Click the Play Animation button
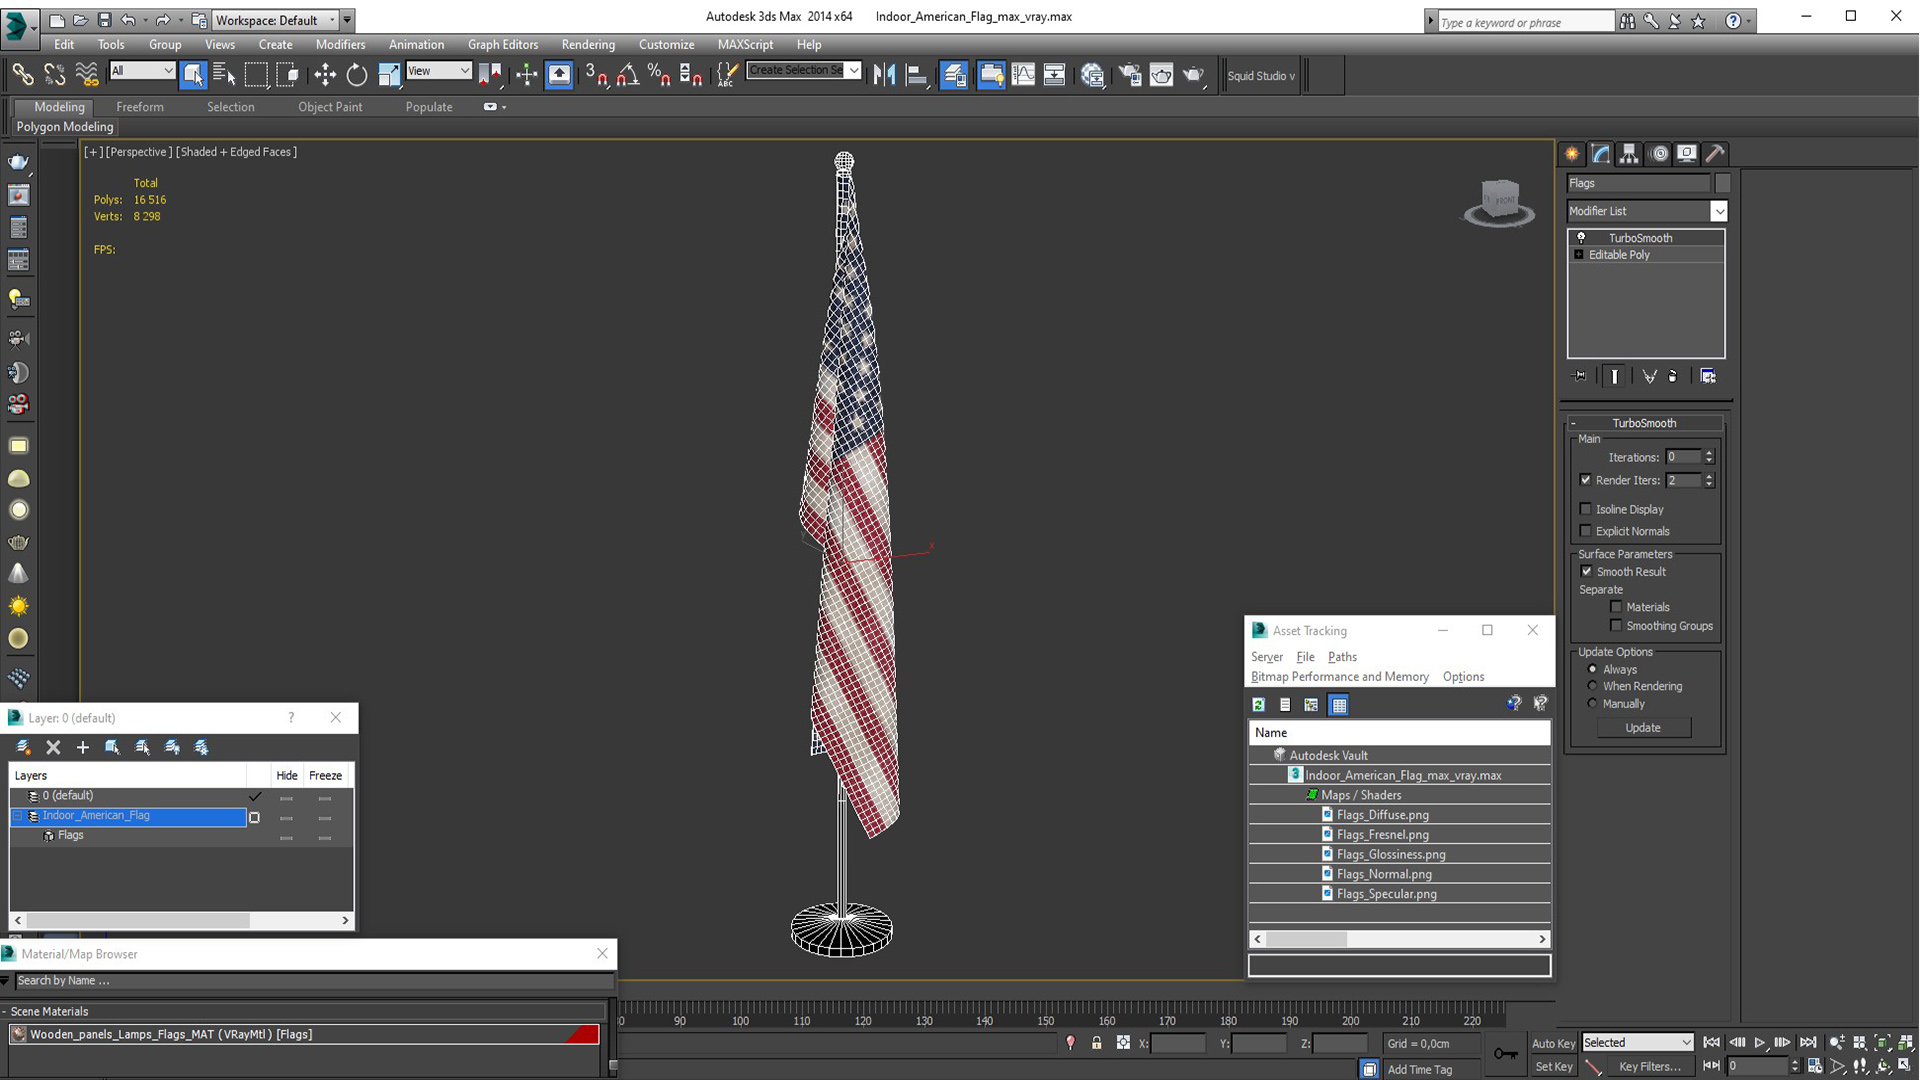The height and width of the screenshot is (1080, 1920). [1759, 1042]
